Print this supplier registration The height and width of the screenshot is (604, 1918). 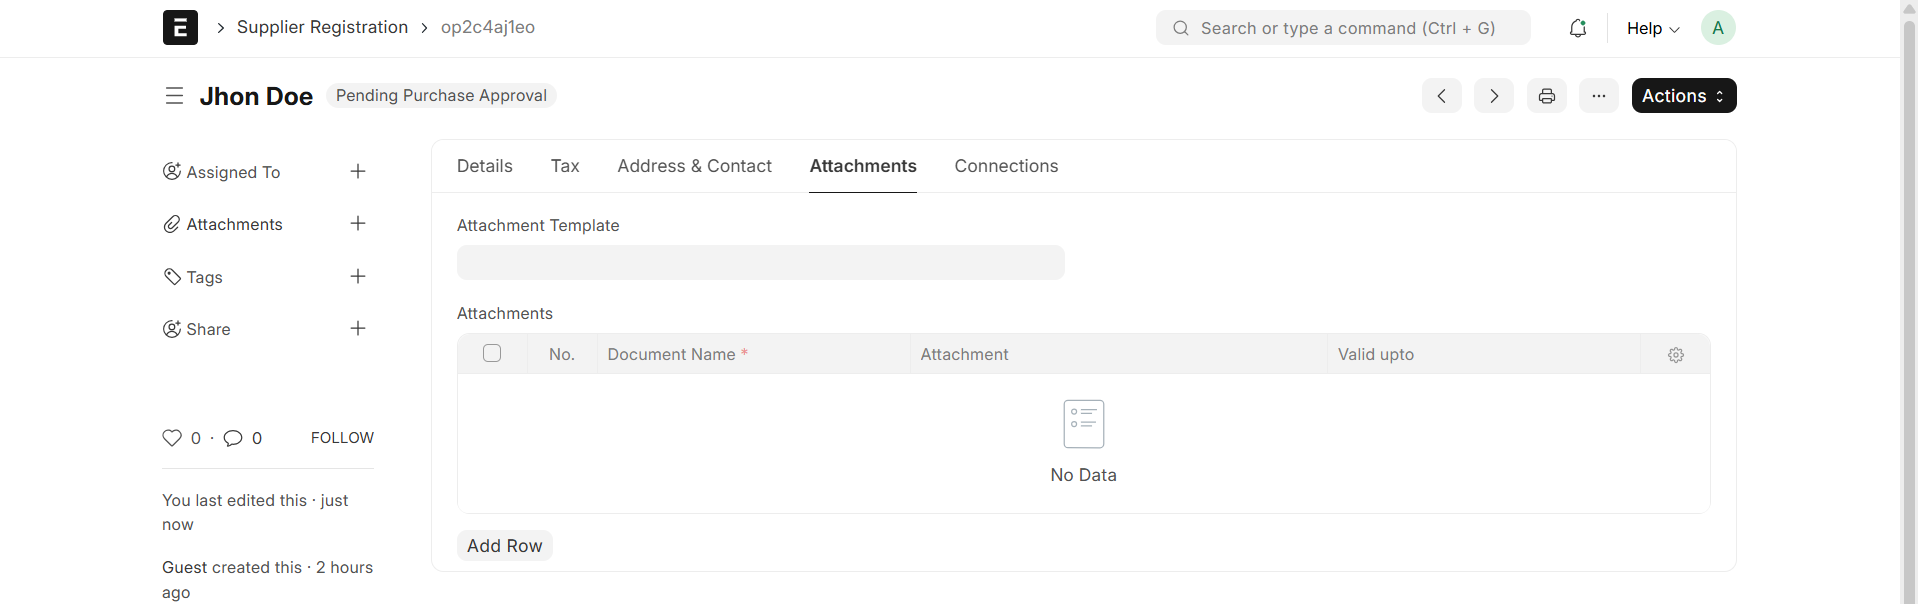(1547, 96)
